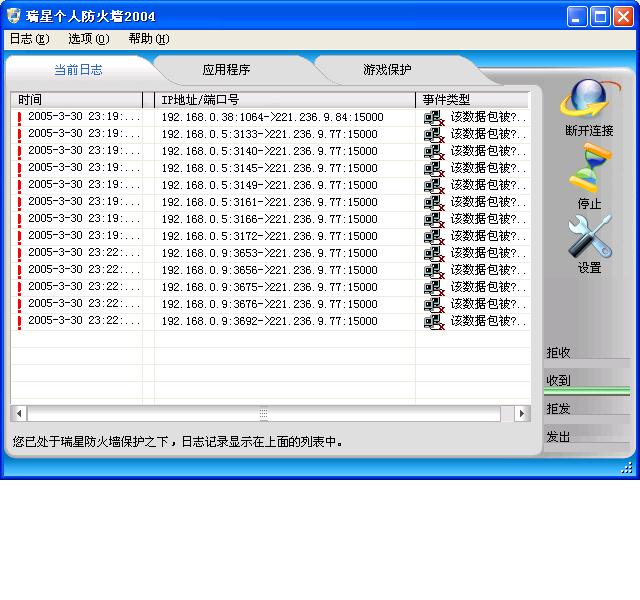The image size is (640, 600).
Task: Click blocked-packet icon in 192.168.0.5:3140 row
Action: [434, 152]
